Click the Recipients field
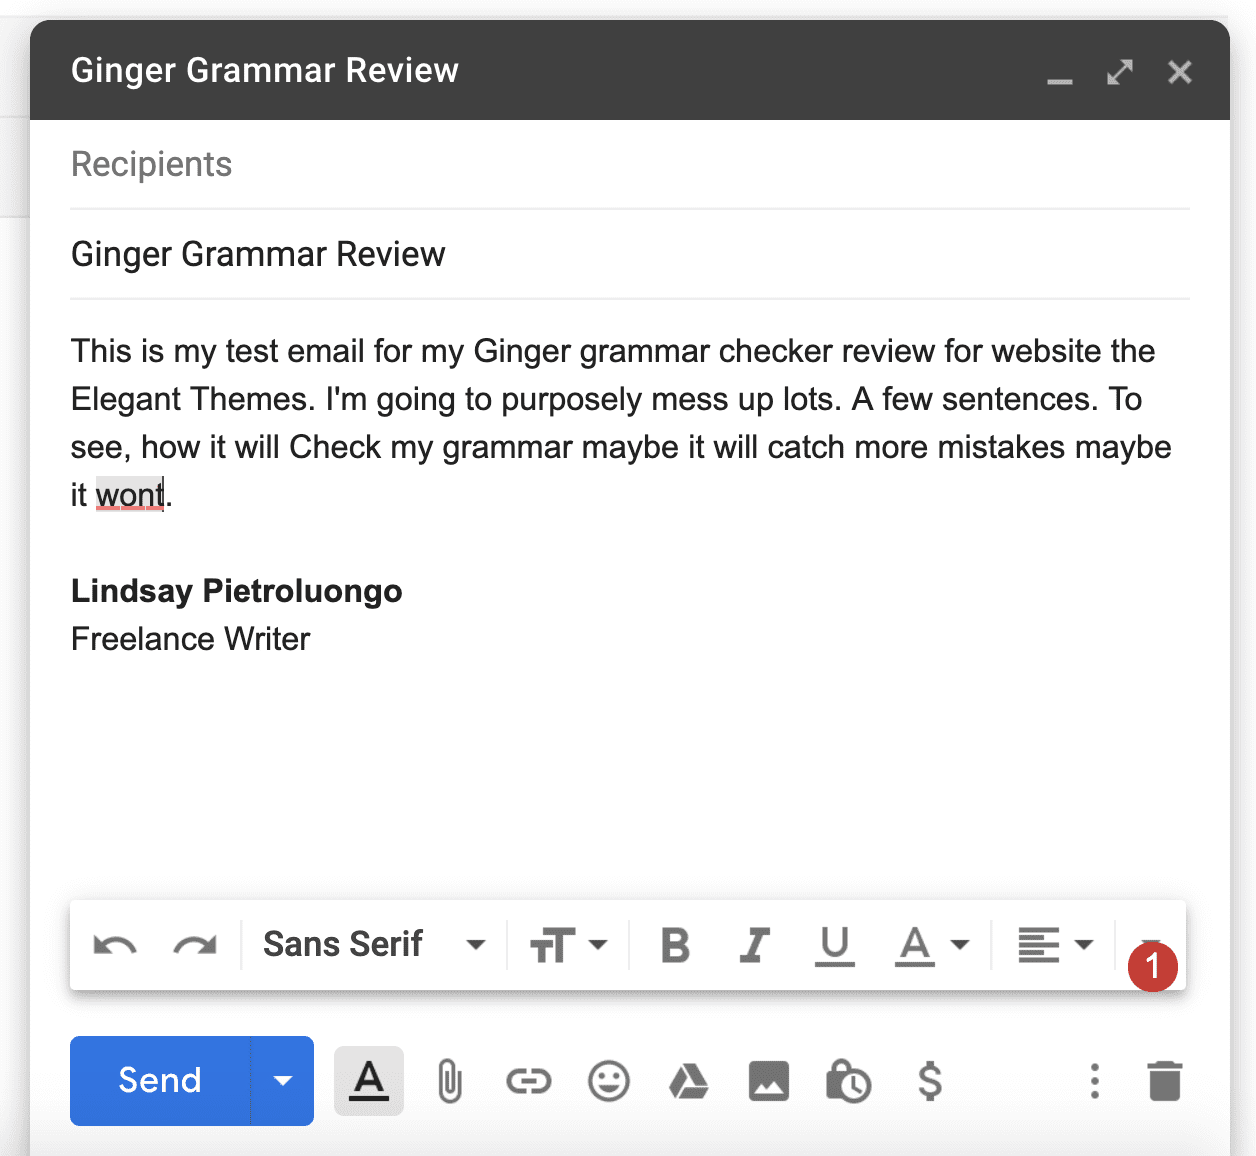The image size is (1256, 1156). (x=300, y=164)
